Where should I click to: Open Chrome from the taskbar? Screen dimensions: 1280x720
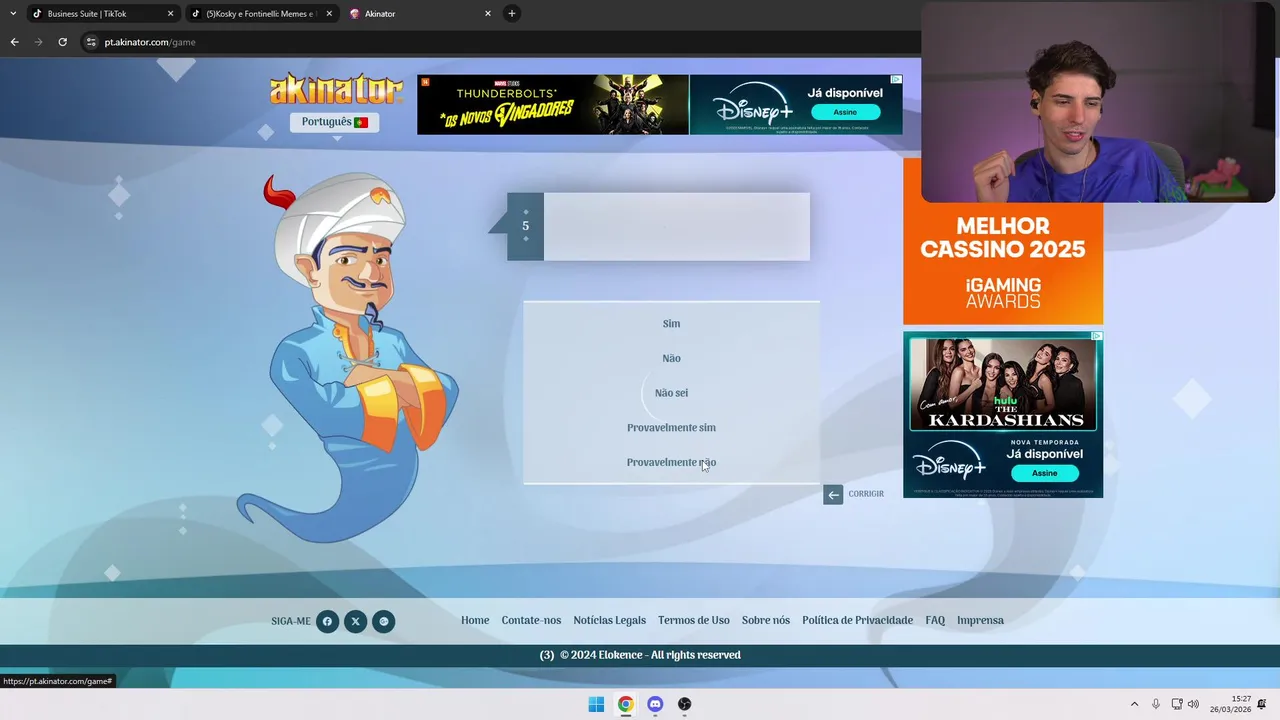[x=625, y=704]
